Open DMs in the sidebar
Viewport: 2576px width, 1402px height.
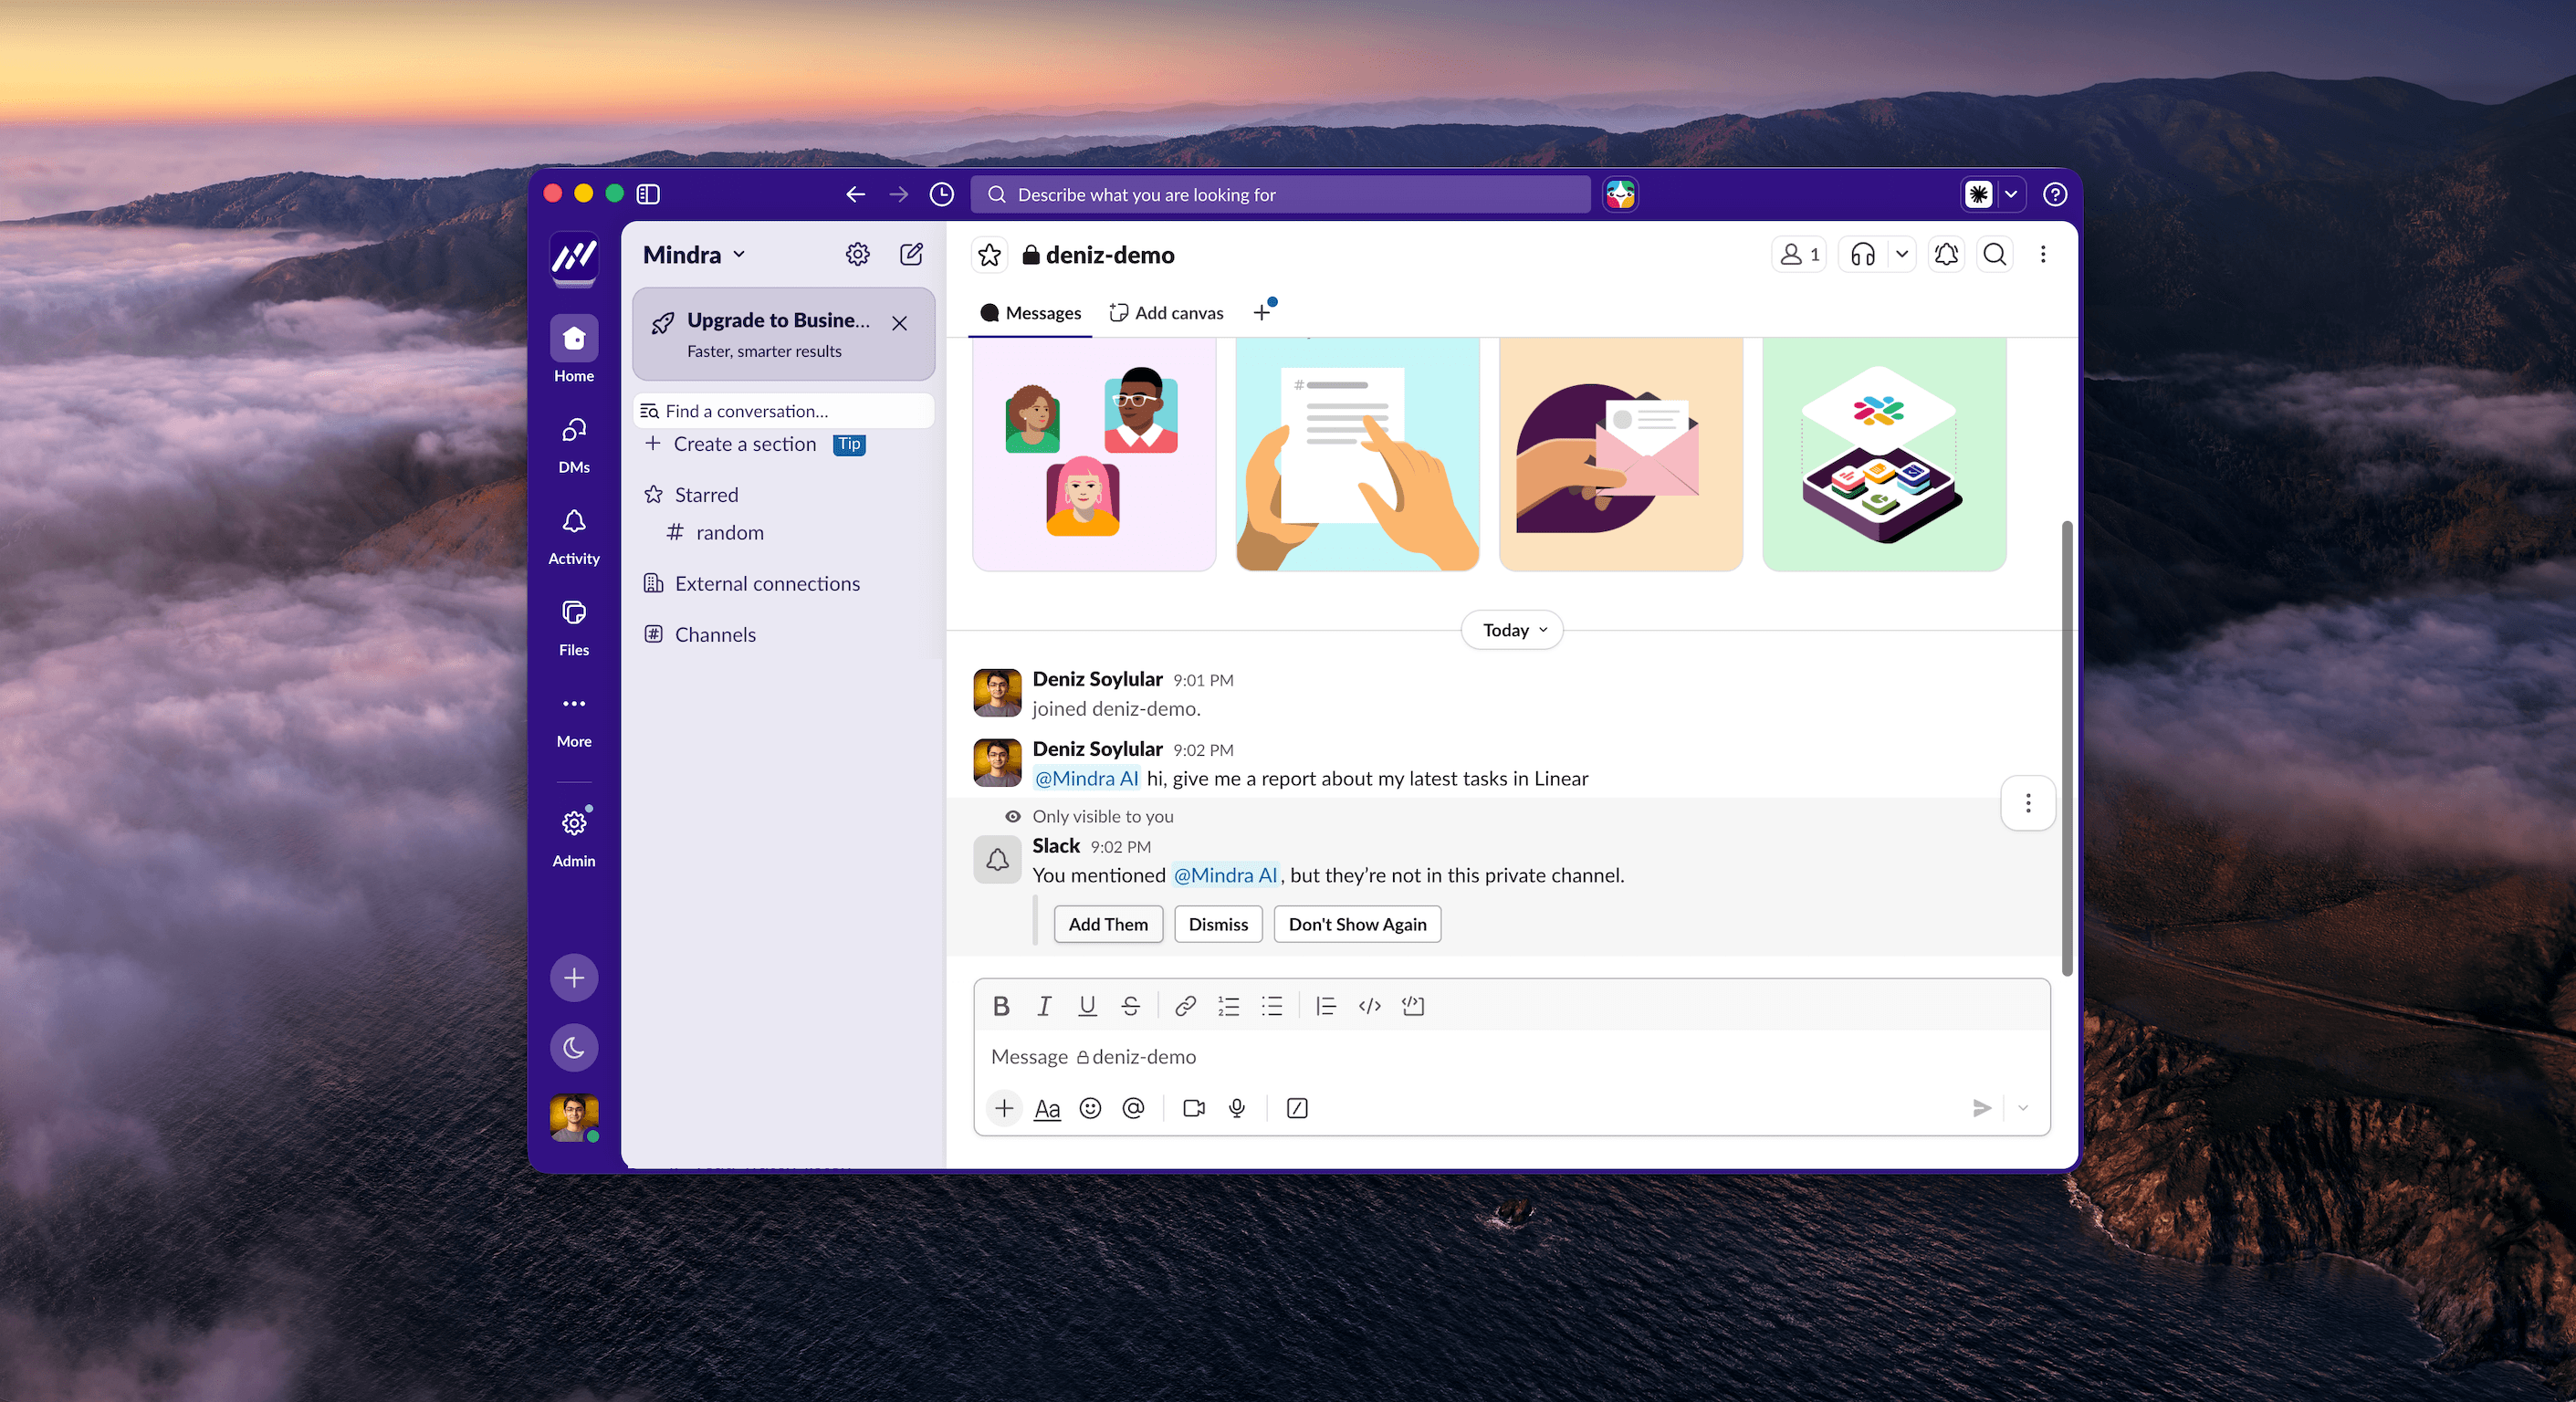click(x=574, y=444)
